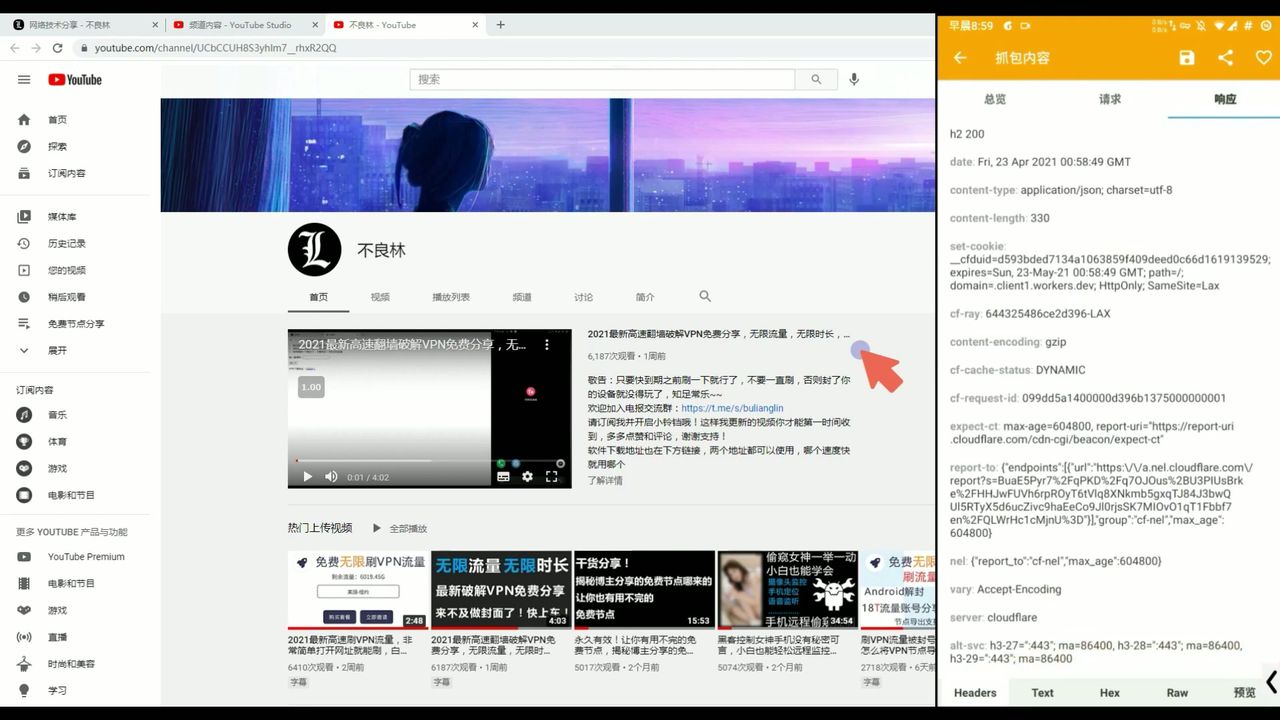The height and width of the screenshot is (720, 1280).
Task: Open the three-dot menu on the trailer video
Action: click(547, 344)
